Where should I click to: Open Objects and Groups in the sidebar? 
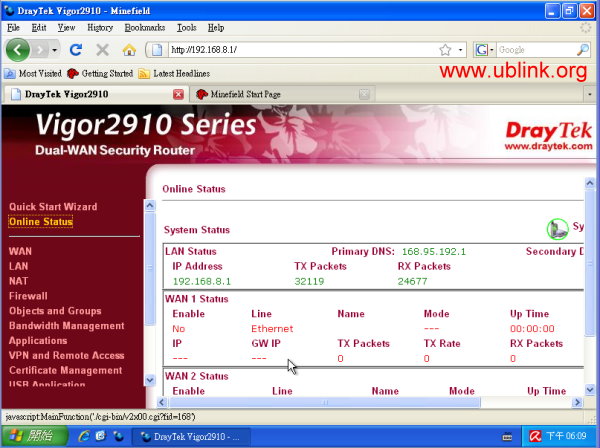[55, 311]
